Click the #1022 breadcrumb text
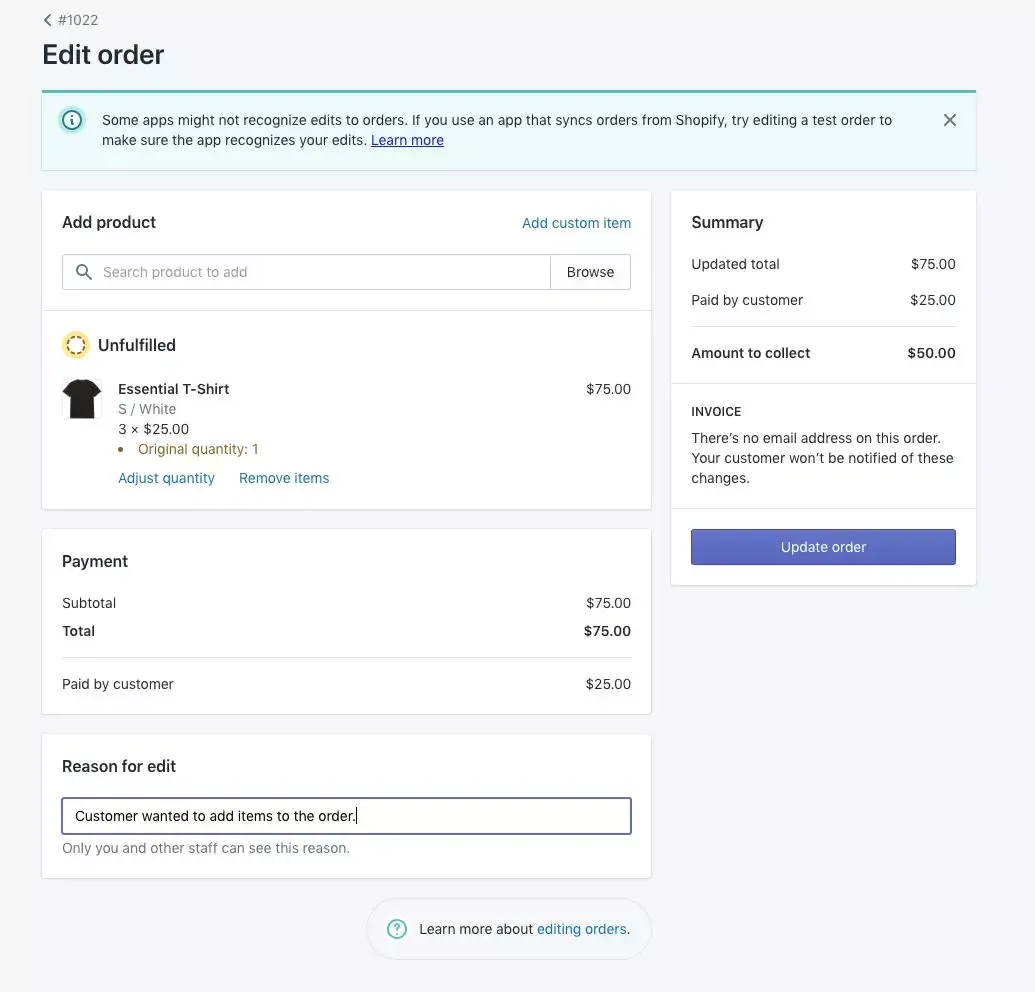The height and width of the screenshot is (992, 1035). [78, 20]
